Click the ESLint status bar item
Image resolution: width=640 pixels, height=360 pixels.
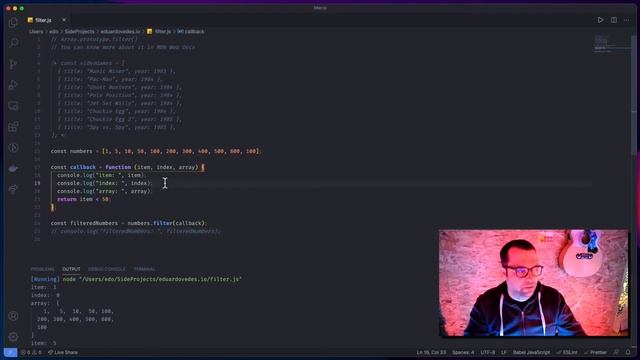567,352
